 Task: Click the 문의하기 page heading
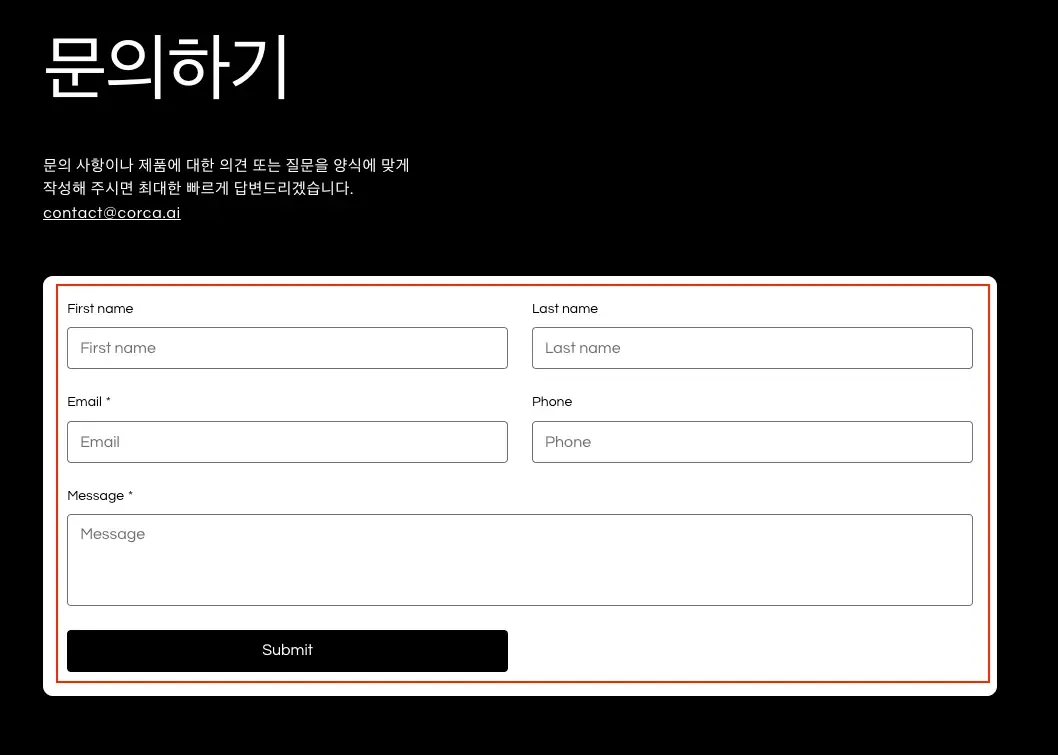click(x=167, y=67)
